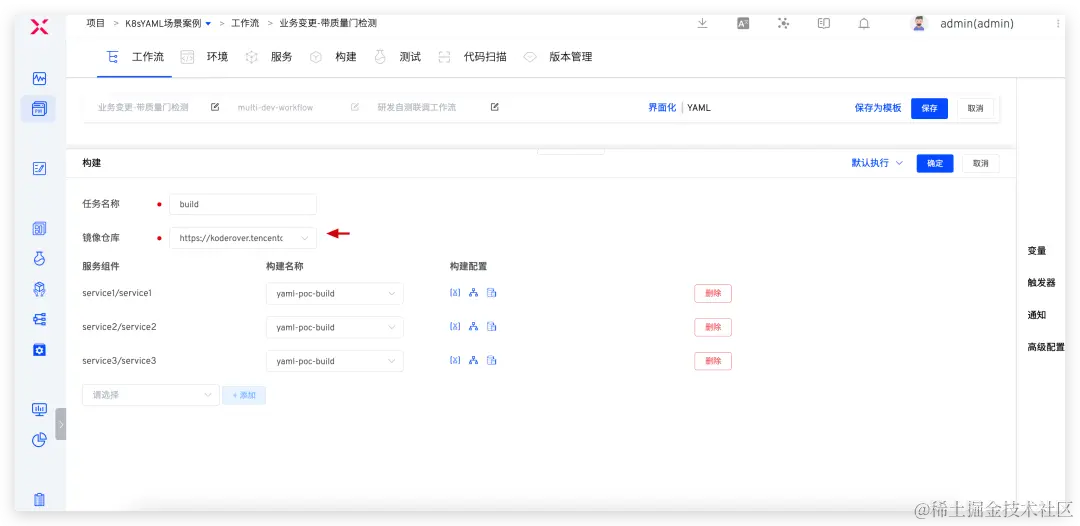The image size is (1080, 526).
Task: Open the documentation book icon
Action: click(x=823, y=23)
